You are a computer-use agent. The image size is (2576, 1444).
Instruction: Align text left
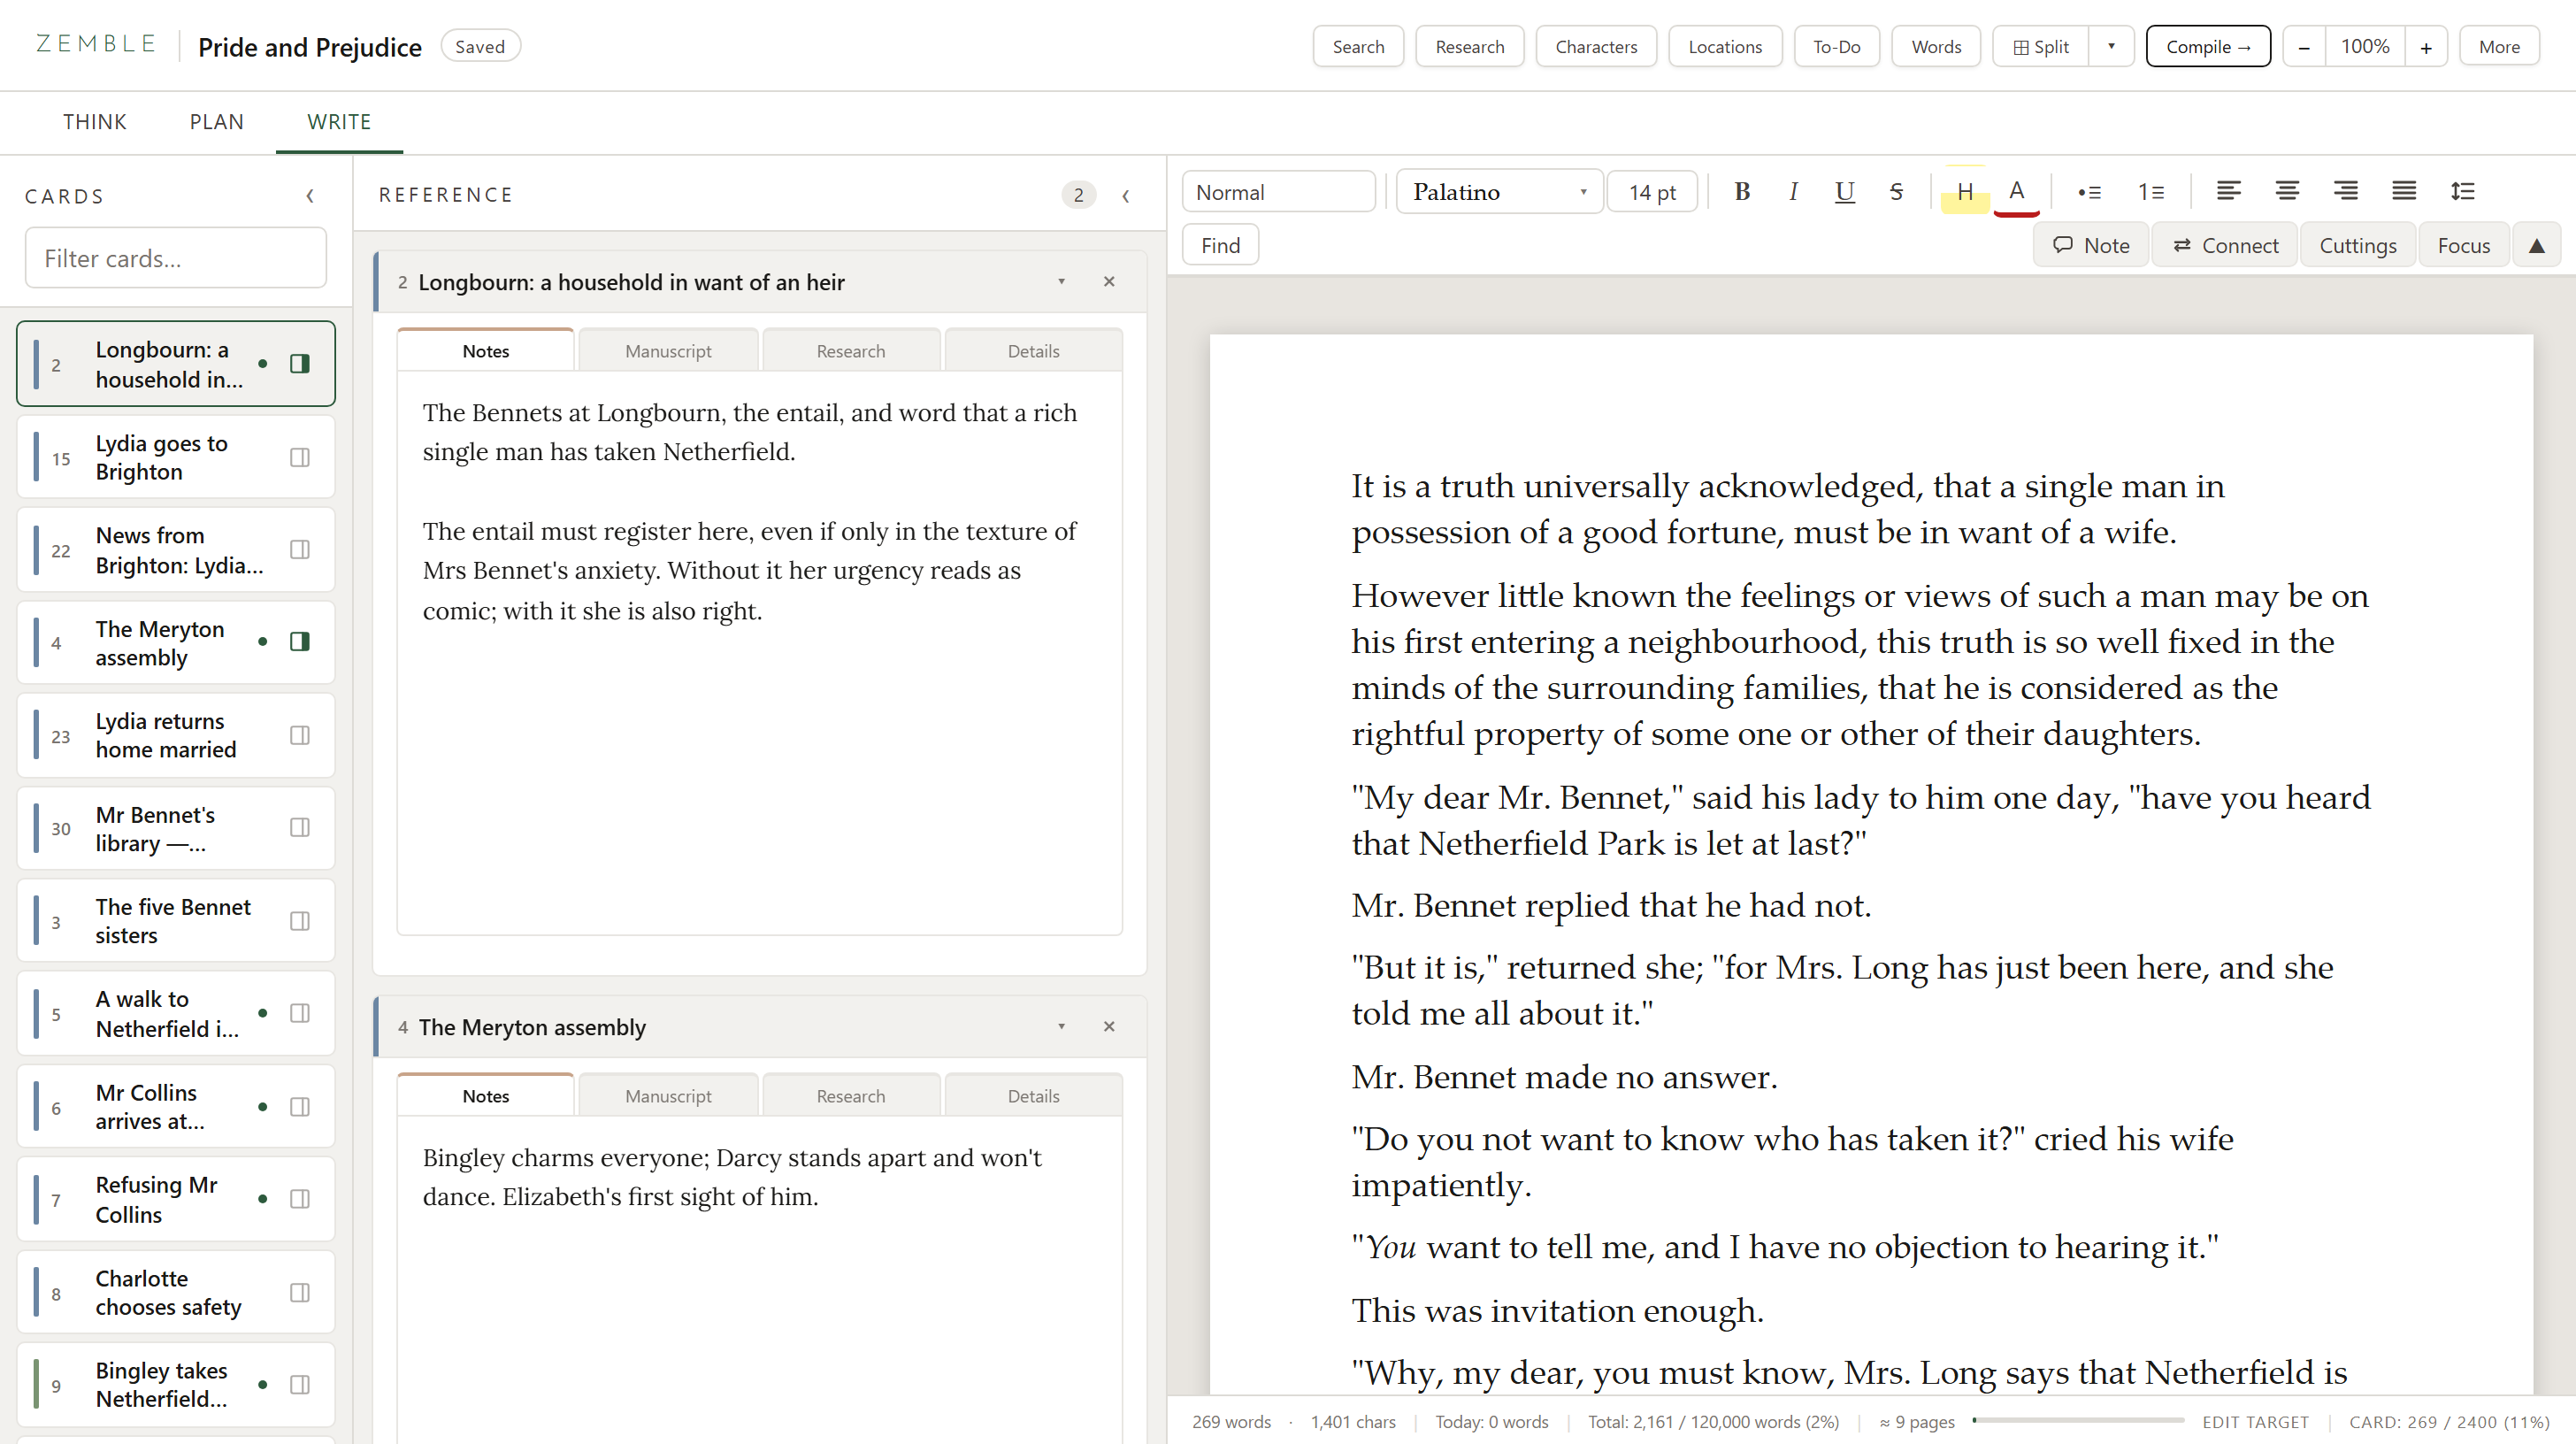tap(2228, 191)
